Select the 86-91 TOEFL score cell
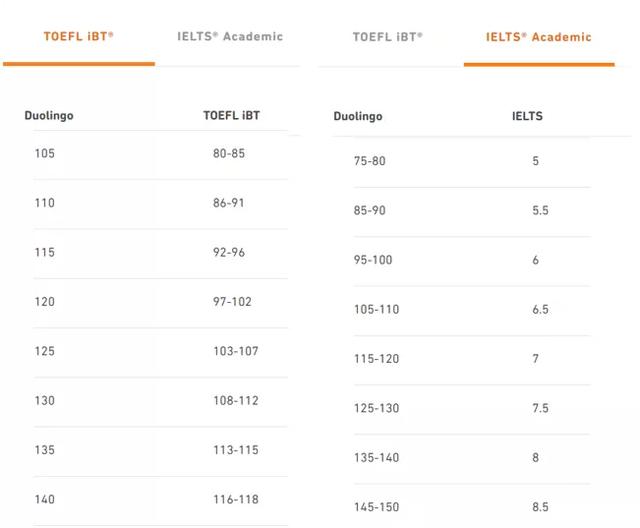This screenshot has width=640, height=528. (x=228, y=203)
